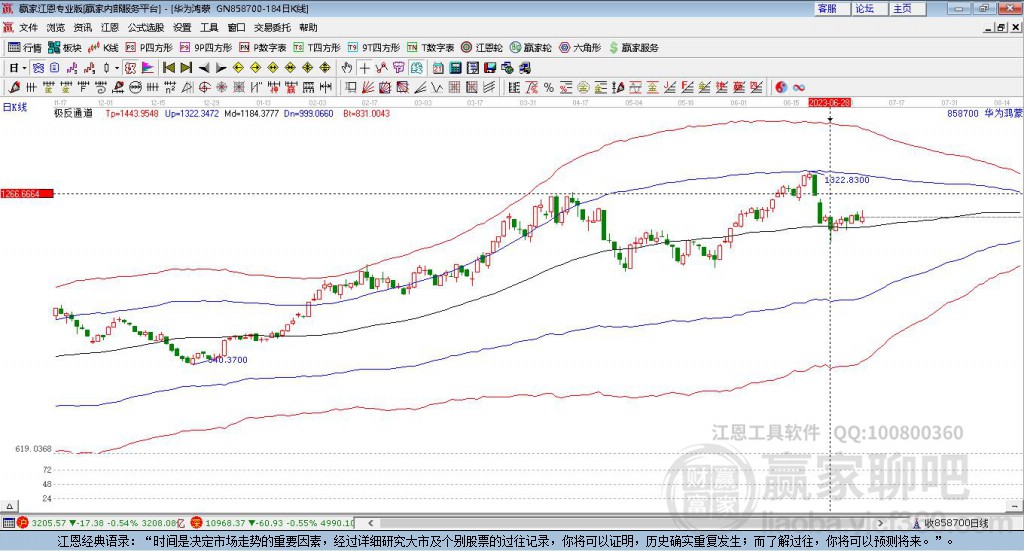Click the 极反通道 indicator name
This screenshot has height=551, width=1024.
[74, 114]
